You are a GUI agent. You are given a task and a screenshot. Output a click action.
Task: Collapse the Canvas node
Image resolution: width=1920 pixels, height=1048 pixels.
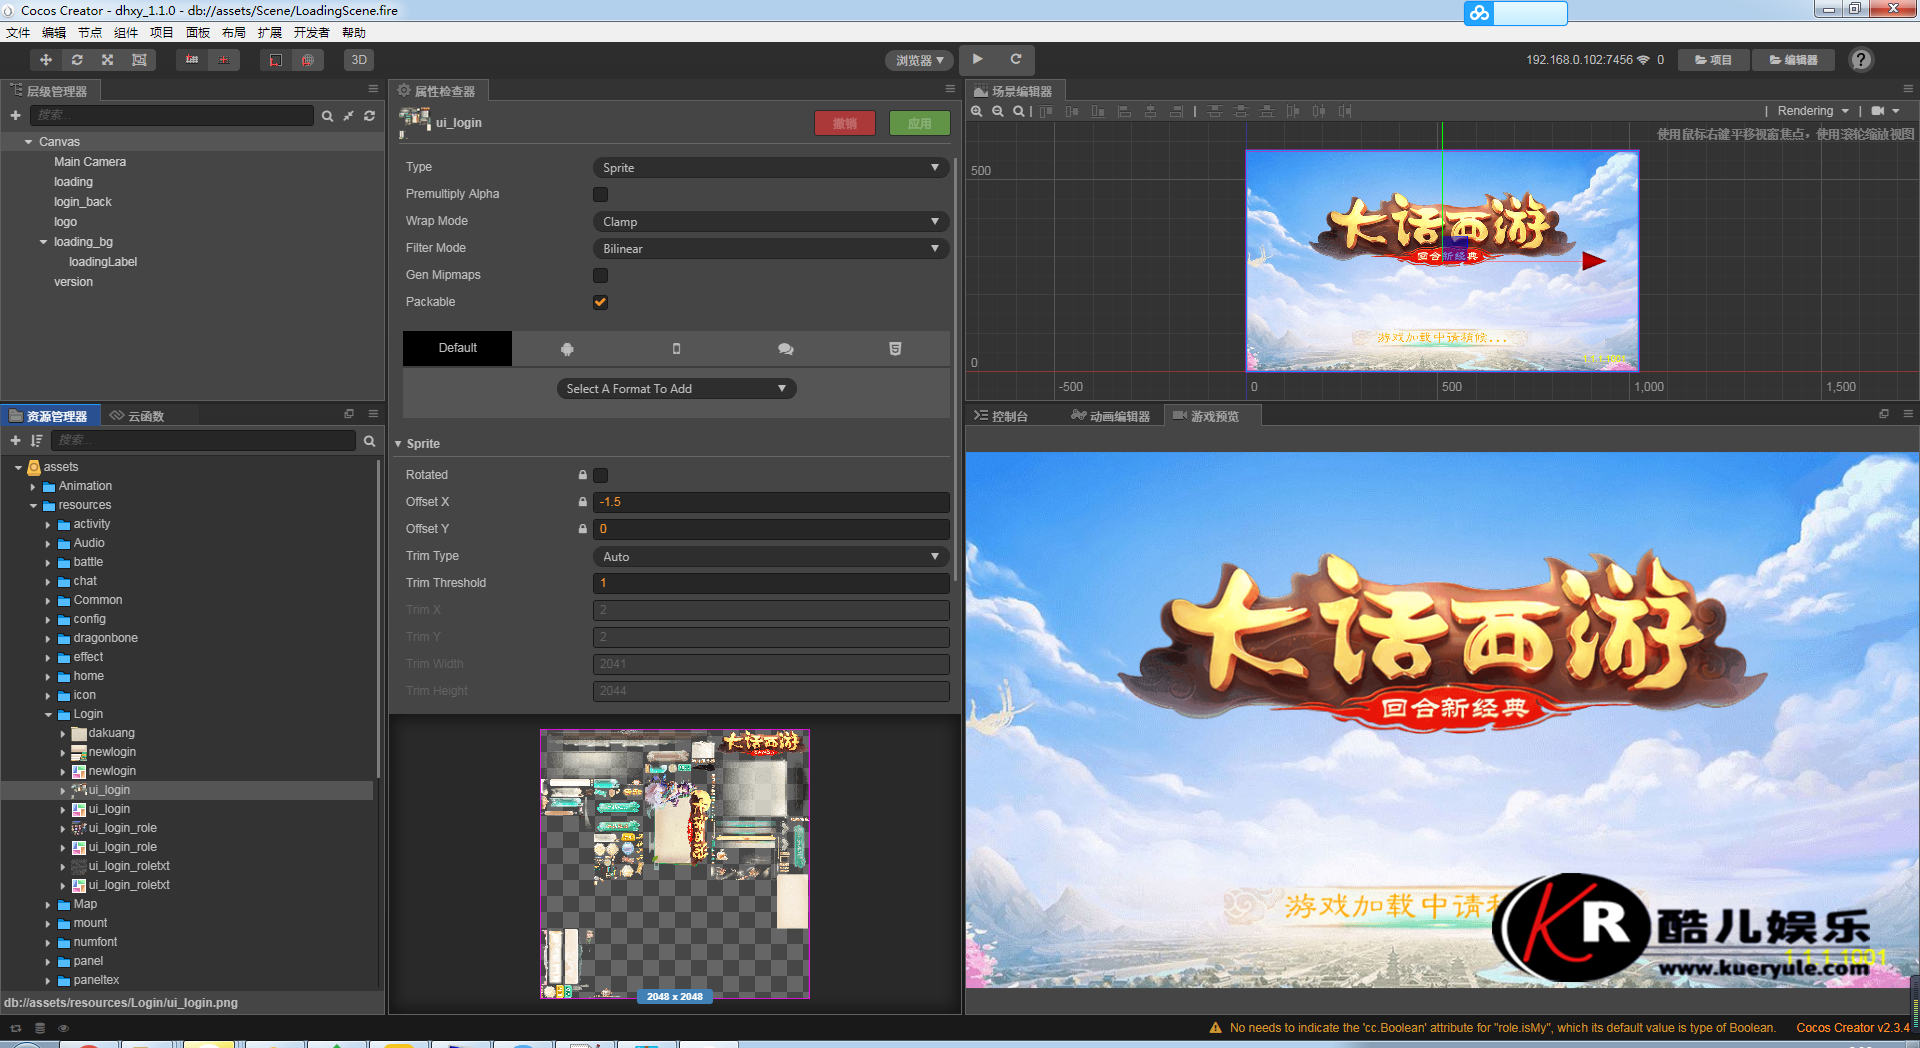pyautogui.click(x=29, y=142)
